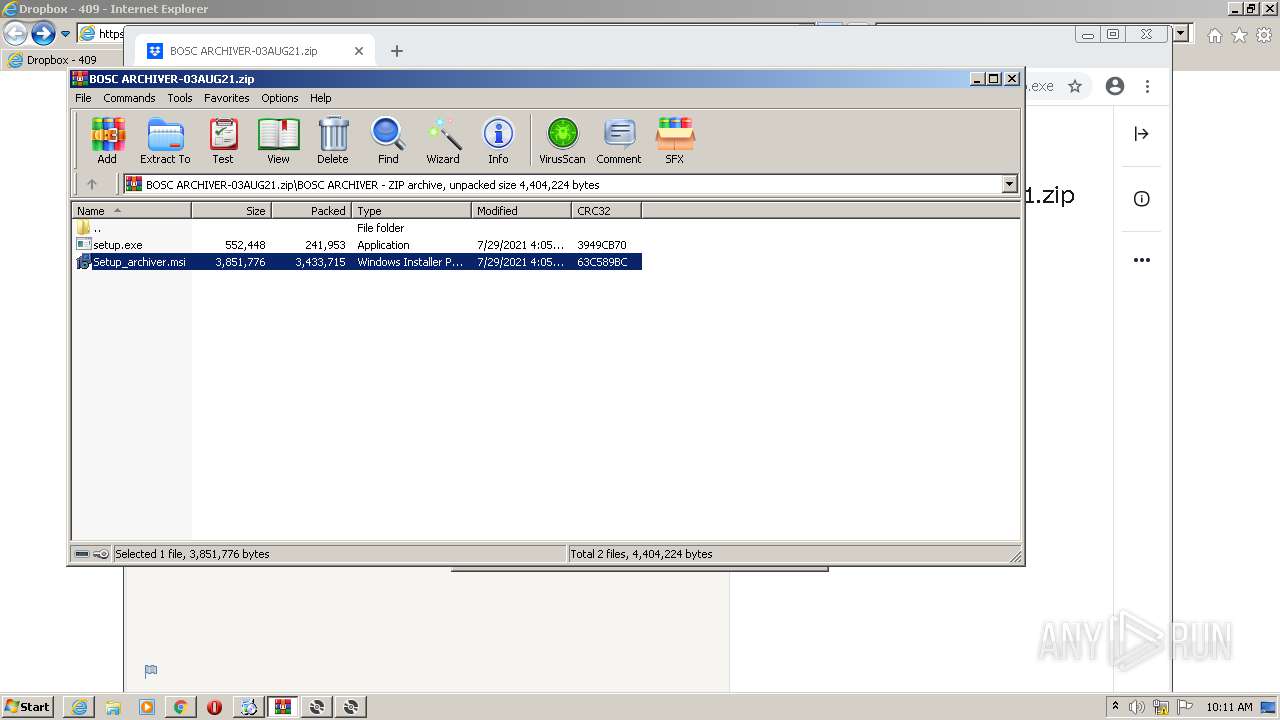1280x720 pixels.
Task: Sort by the Packed column header
Action: tap(311, 210)
